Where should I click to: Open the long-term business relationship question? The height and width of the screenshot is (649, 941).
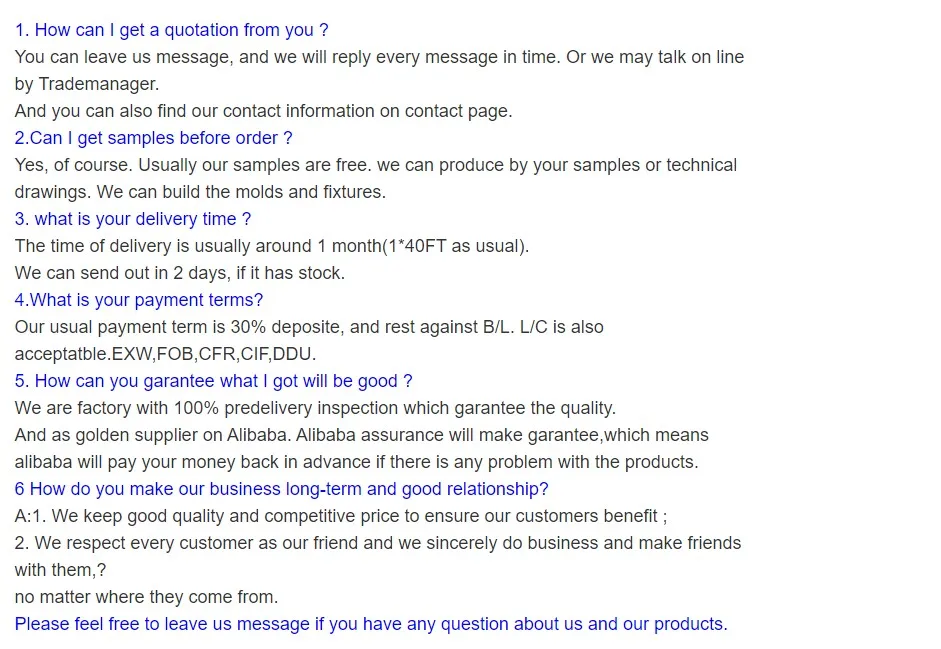pos(281,489)
